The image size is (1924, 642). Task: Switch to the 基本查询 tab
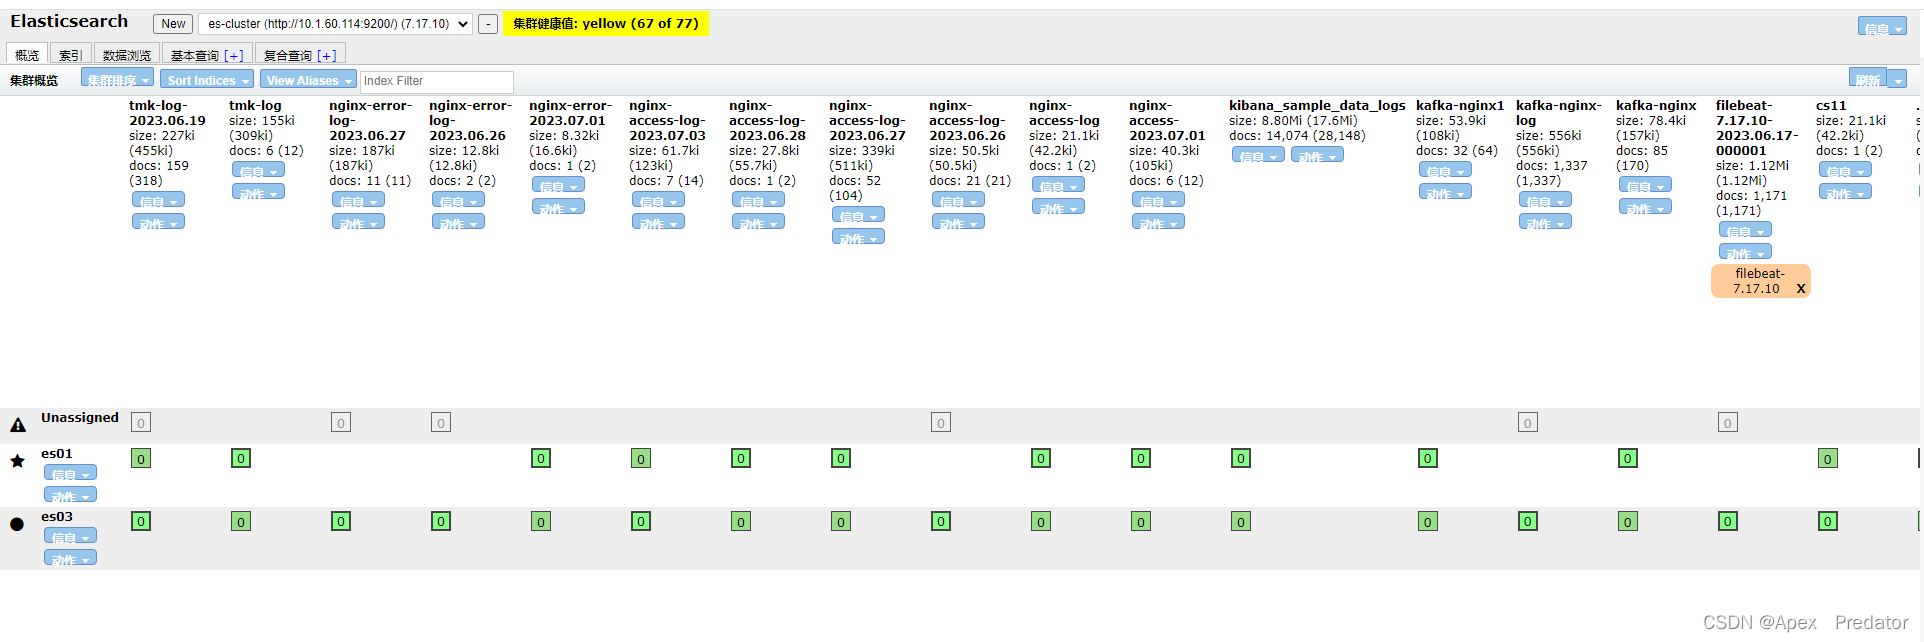[x=194, y=55]
